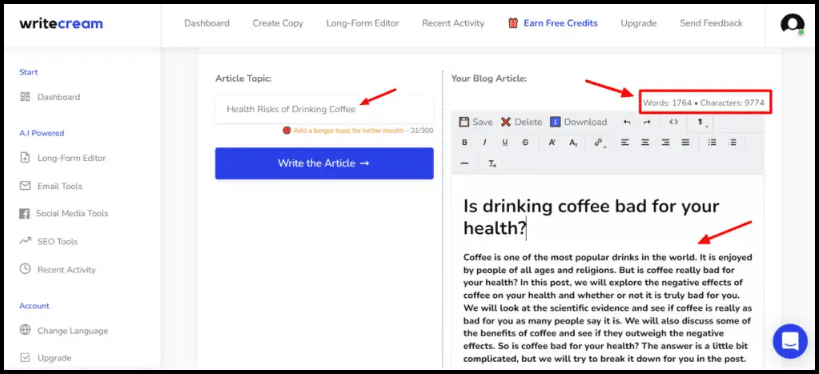This screenshot has height=374, width=819.
Task: Open SEO Tools in the sidebar
Action: click(x=49, y=241)
